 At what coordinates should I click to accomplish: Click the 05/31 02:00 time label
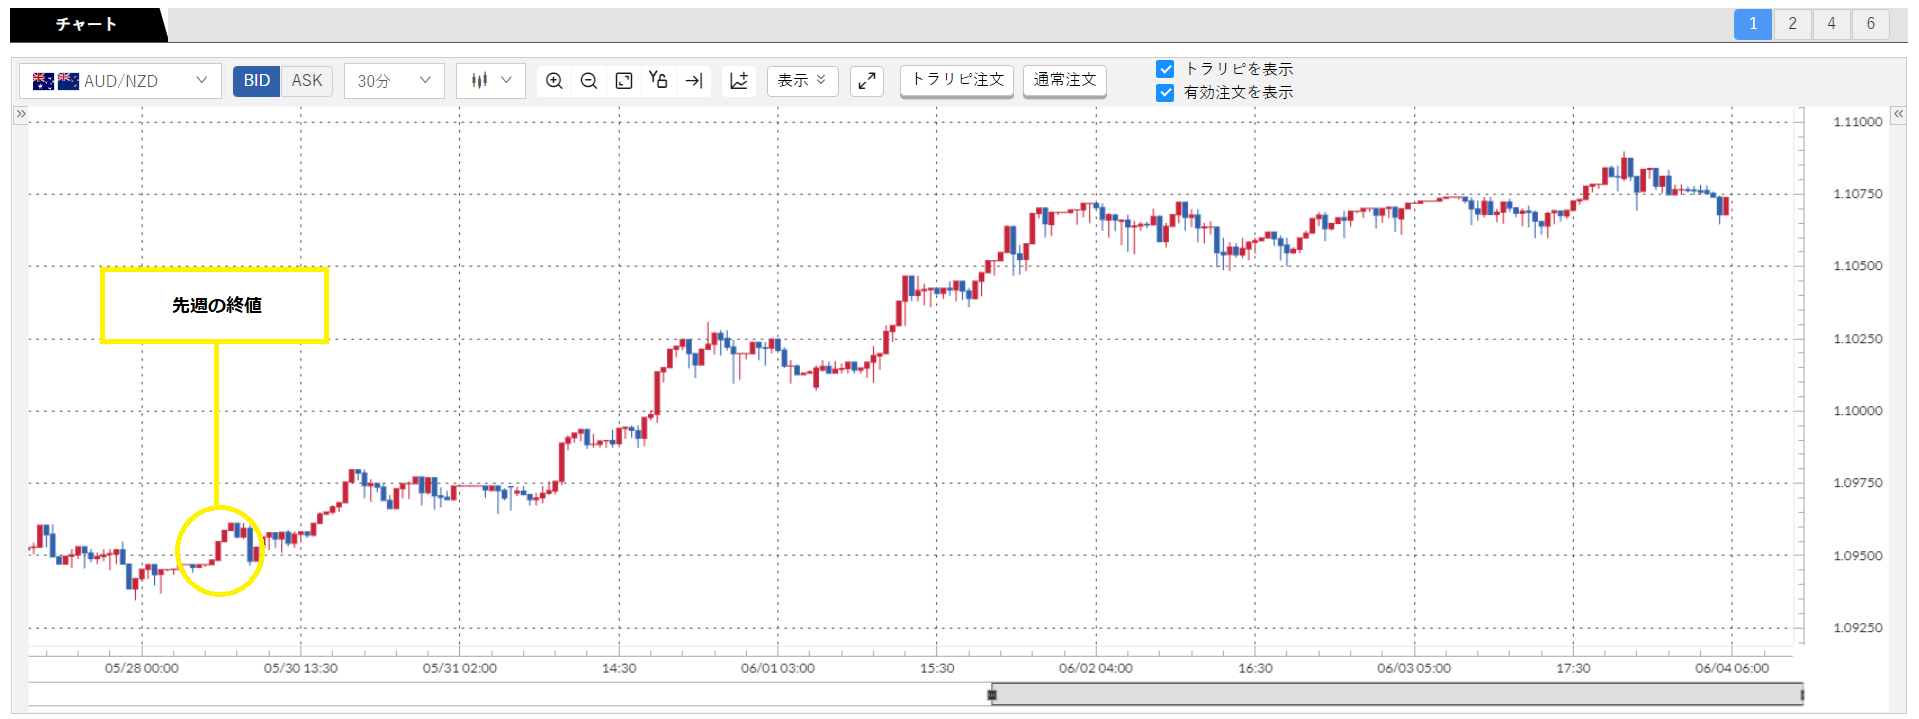click(460, 668)
